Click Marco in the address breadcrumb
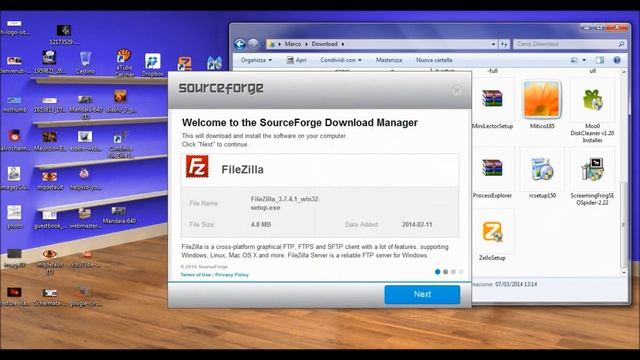This screenshot has width=640, height=360. pyautogui.click(x=293, y=44)
